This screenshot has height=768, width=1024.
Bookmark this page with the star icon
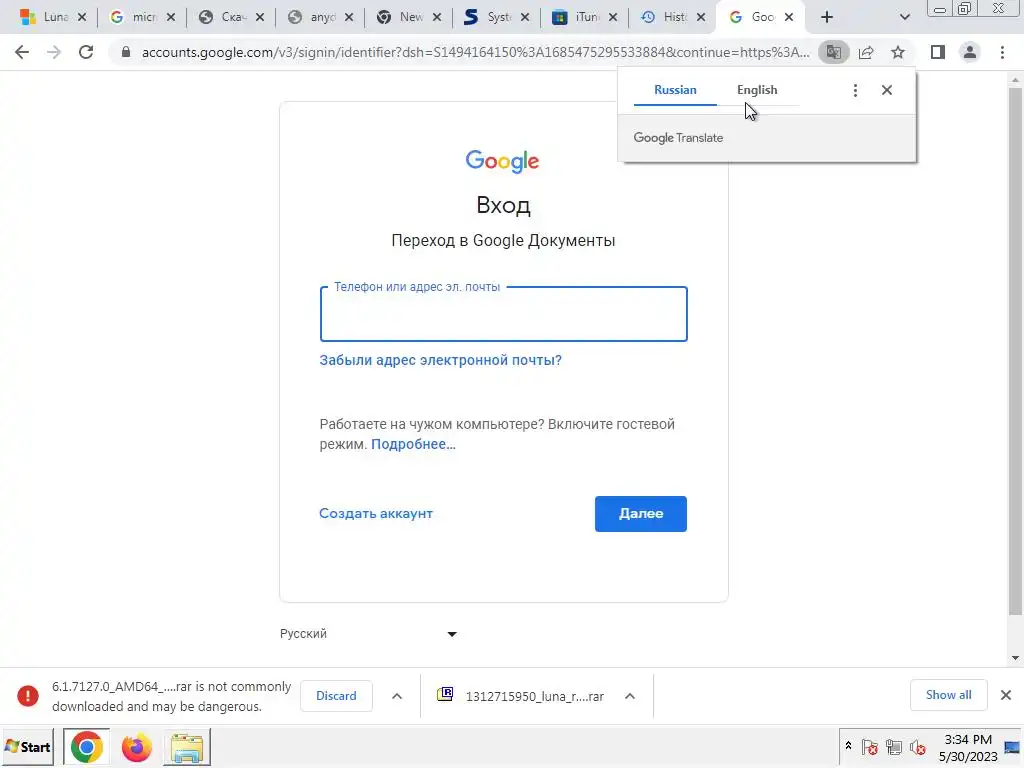tap(898, 52)
